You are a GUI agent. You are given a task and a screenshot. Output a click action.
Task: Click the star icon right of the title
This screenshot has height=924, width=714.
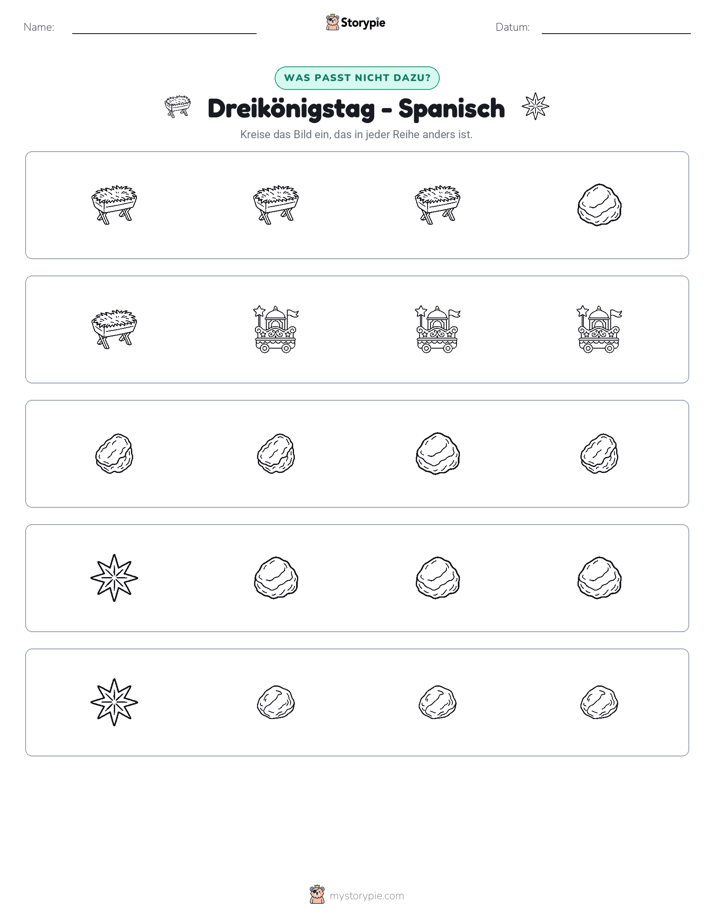pyautogui.click(x=535, y=107)
